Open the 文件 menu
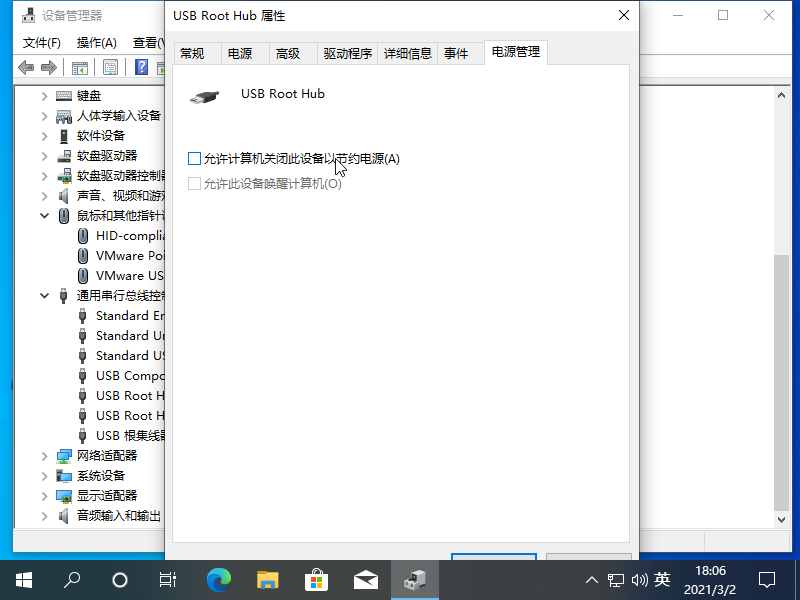Viewport: 800px width, 600px height. [41, 43]
